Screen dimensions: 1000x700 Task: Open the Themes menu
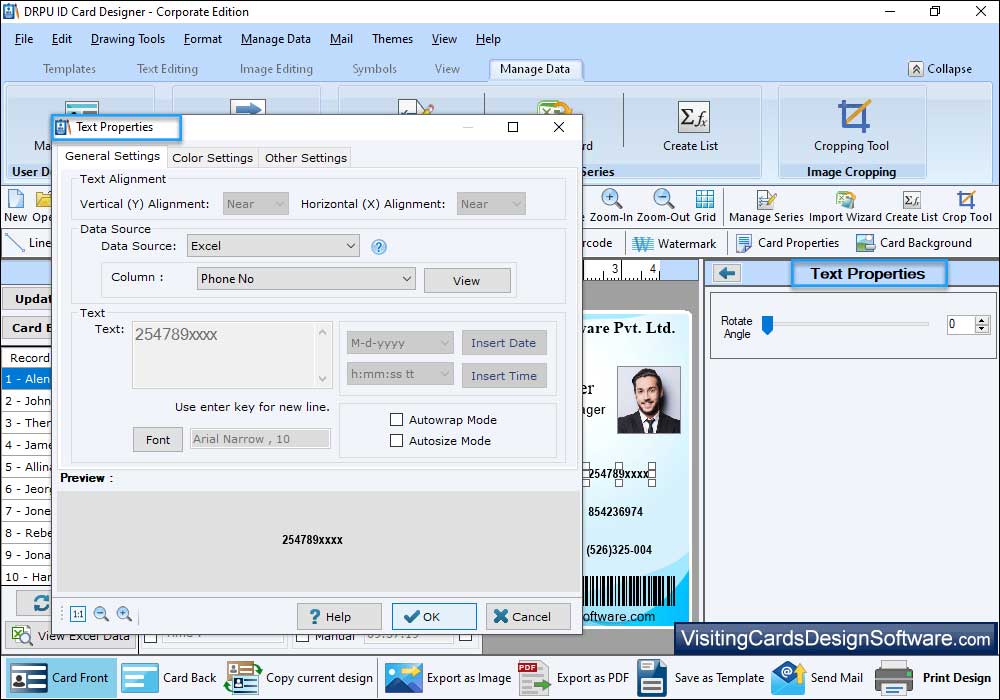point(392,39)
